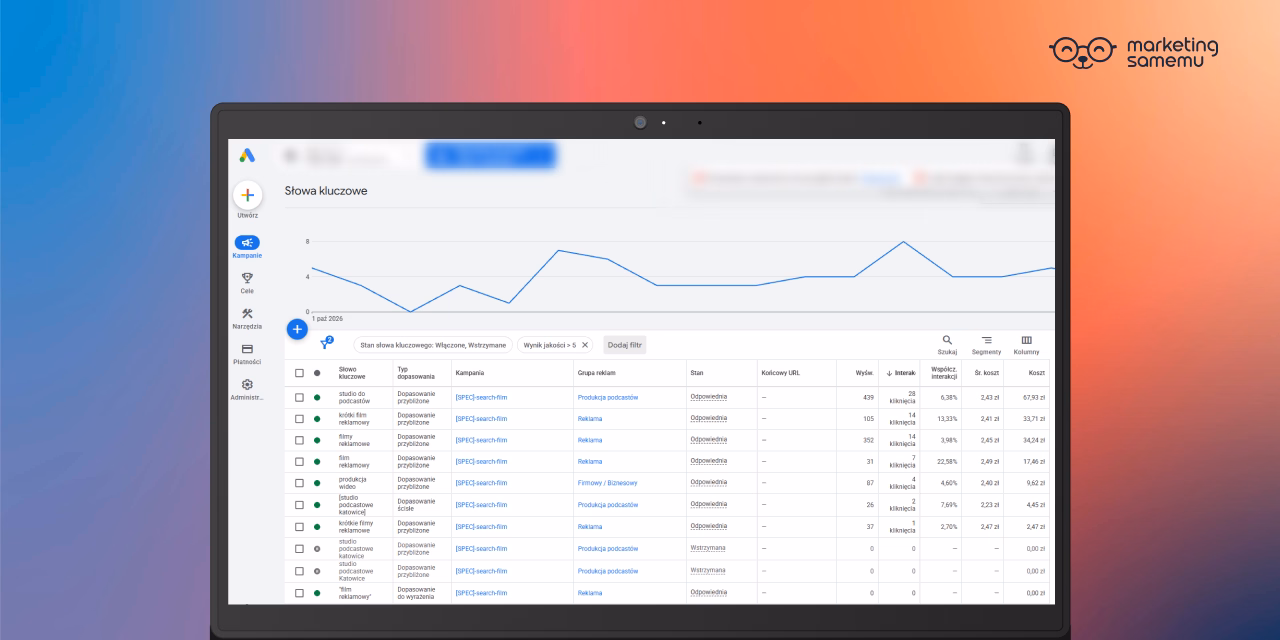Remove the Wynik jakości > 5 filter
The height and width of the screenshot is (640, 1280).
pos(585,345)
